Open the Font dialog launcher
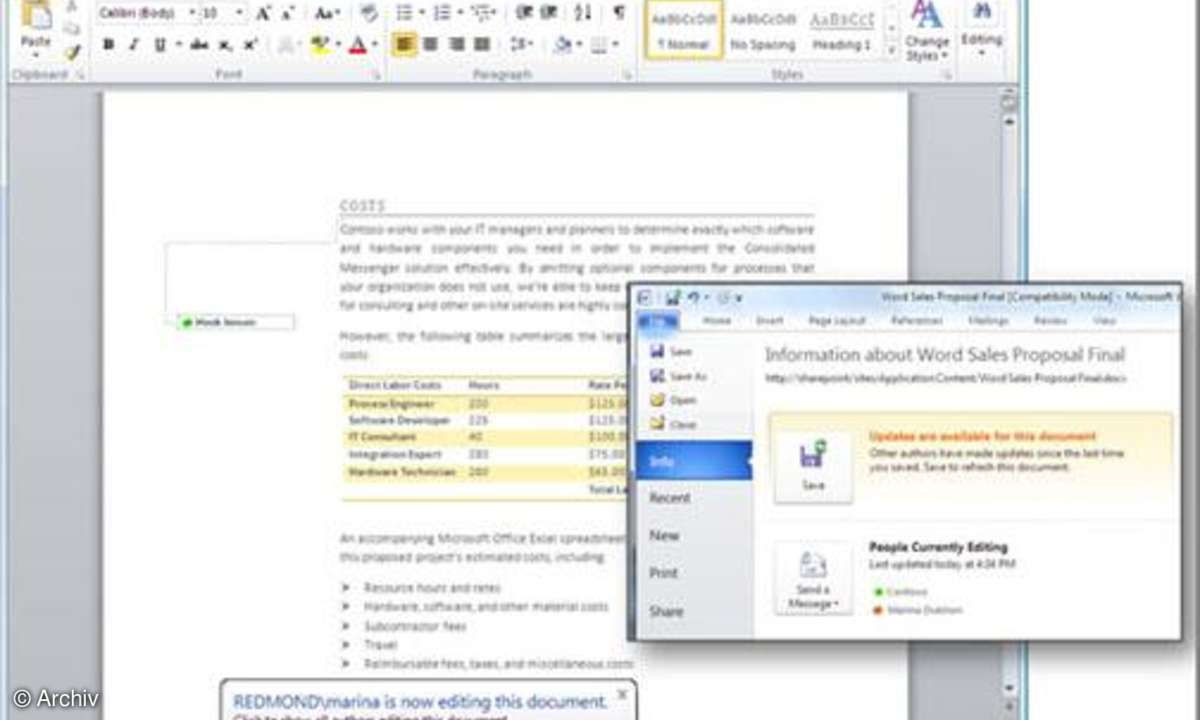Viewport: 1200px width, 720px height. (x=377, y=75)
